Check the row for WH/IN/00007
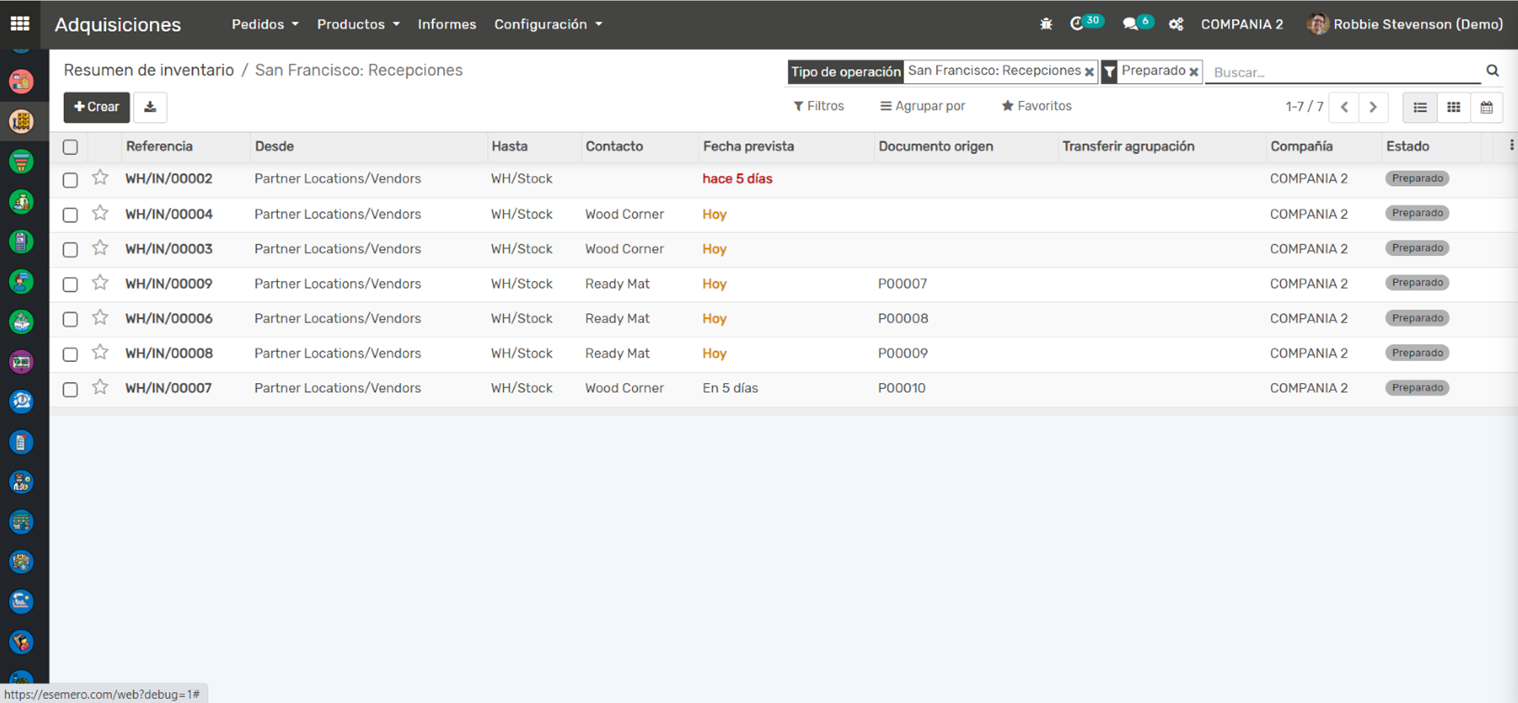Screen dimensions: 1518x703 [70, 389]
